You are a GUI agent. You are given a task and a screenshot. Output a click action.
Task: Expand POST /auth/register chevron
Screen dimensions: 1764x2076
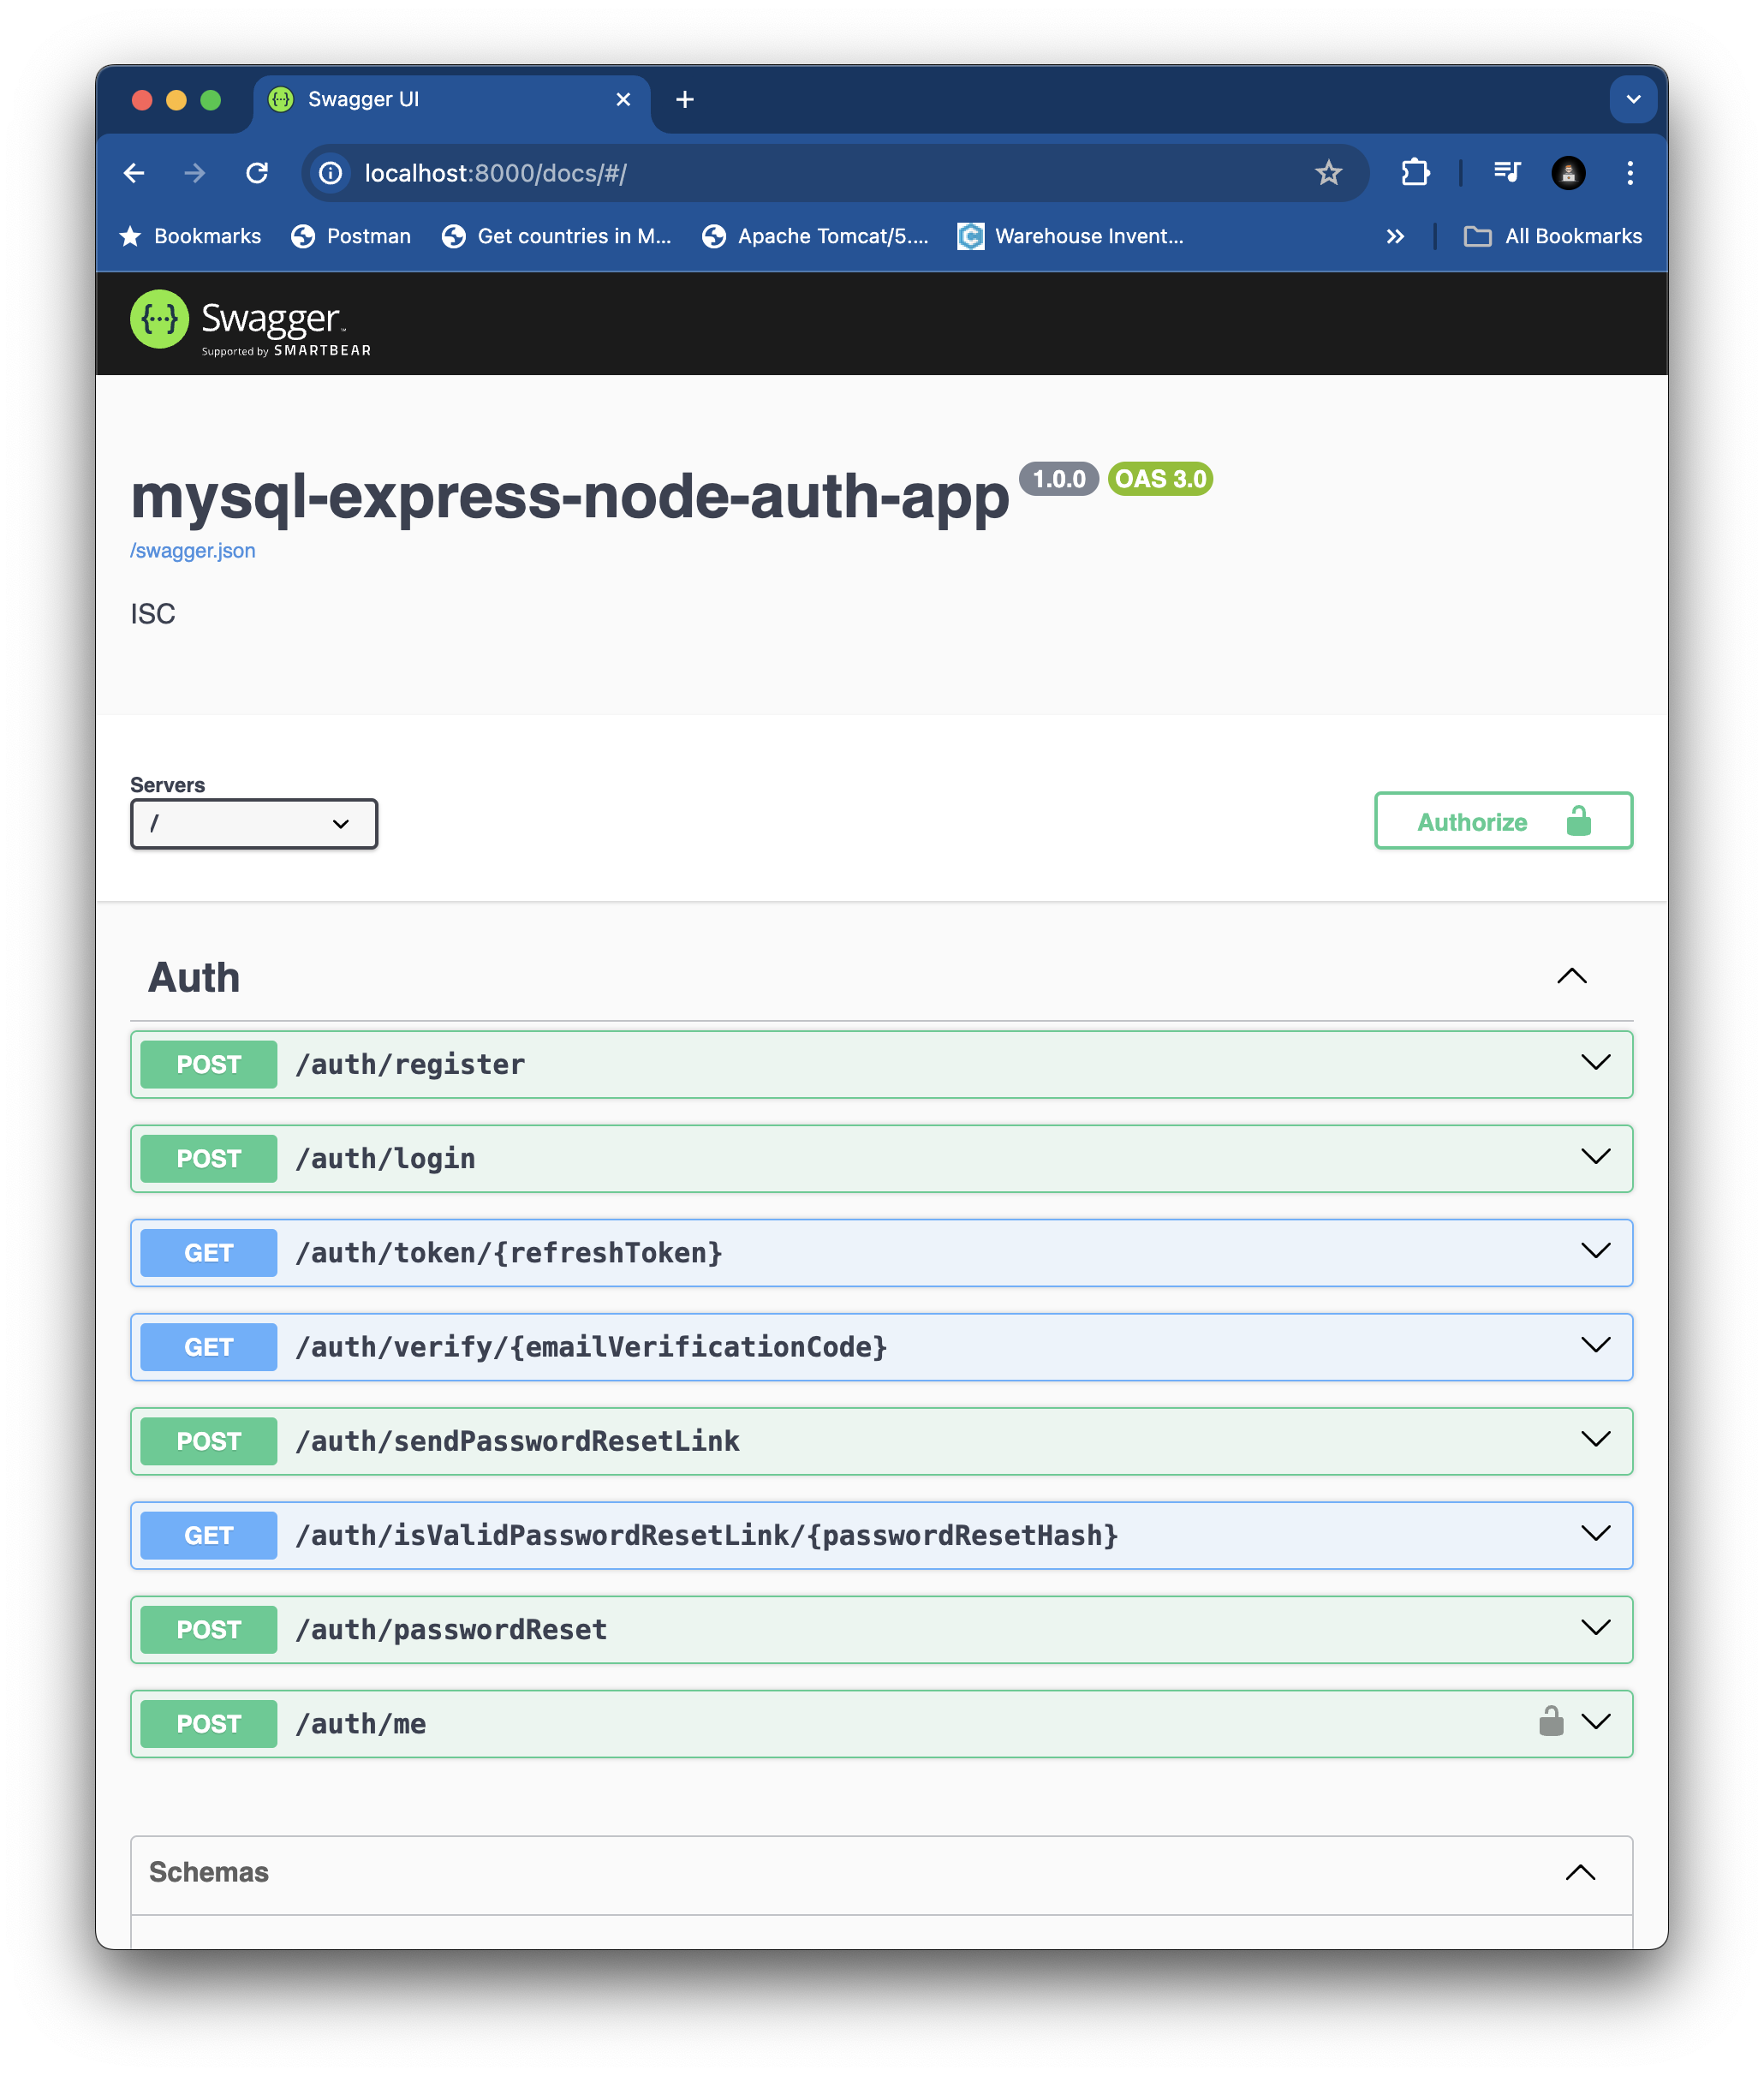click(1596, 1062)
